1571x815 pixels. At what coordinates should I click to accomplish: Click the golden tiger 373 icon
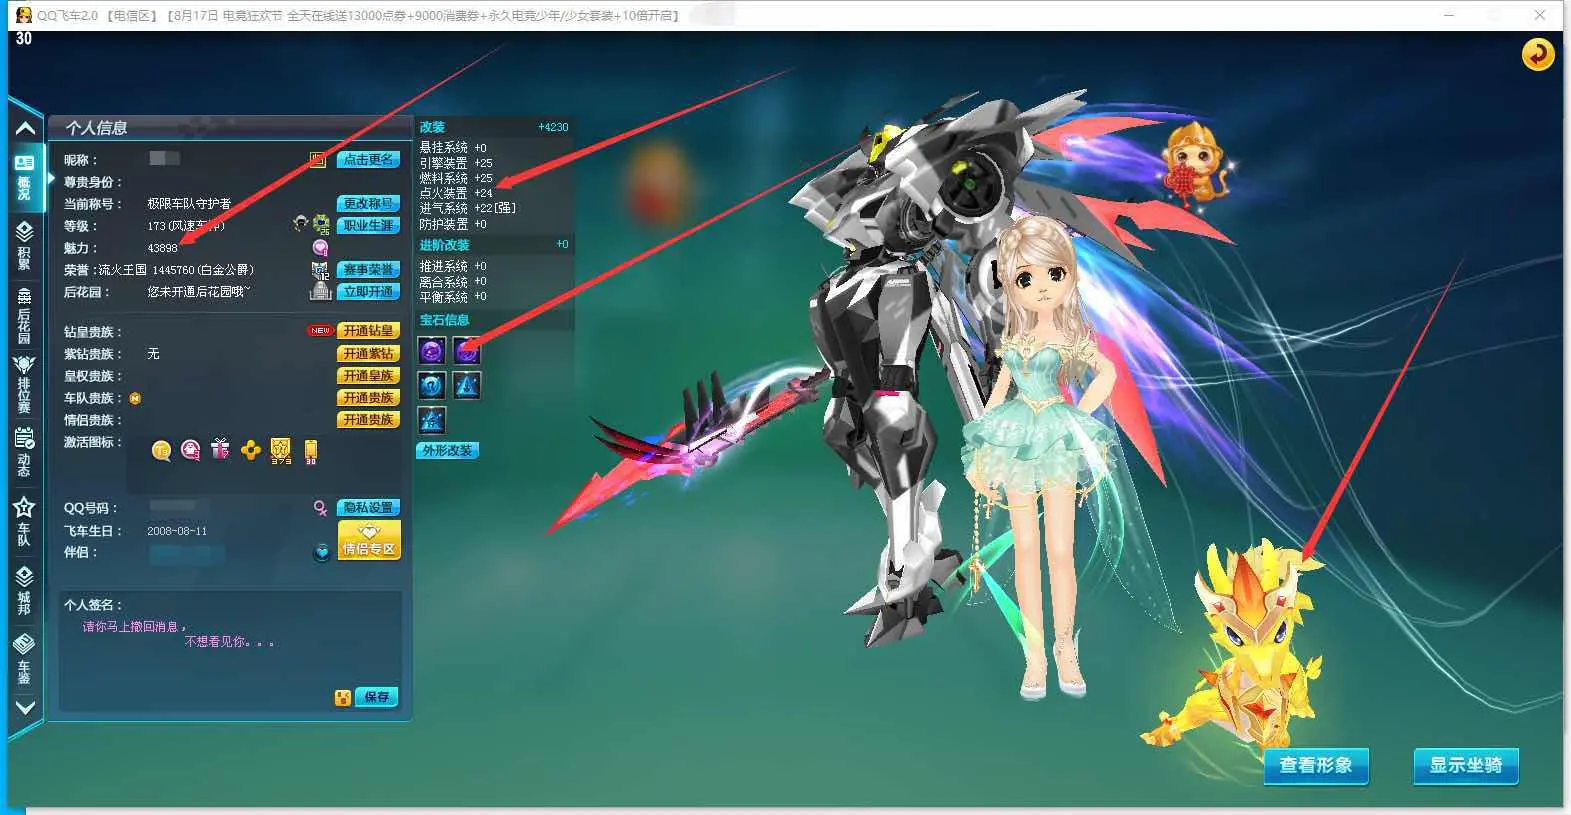281,451
